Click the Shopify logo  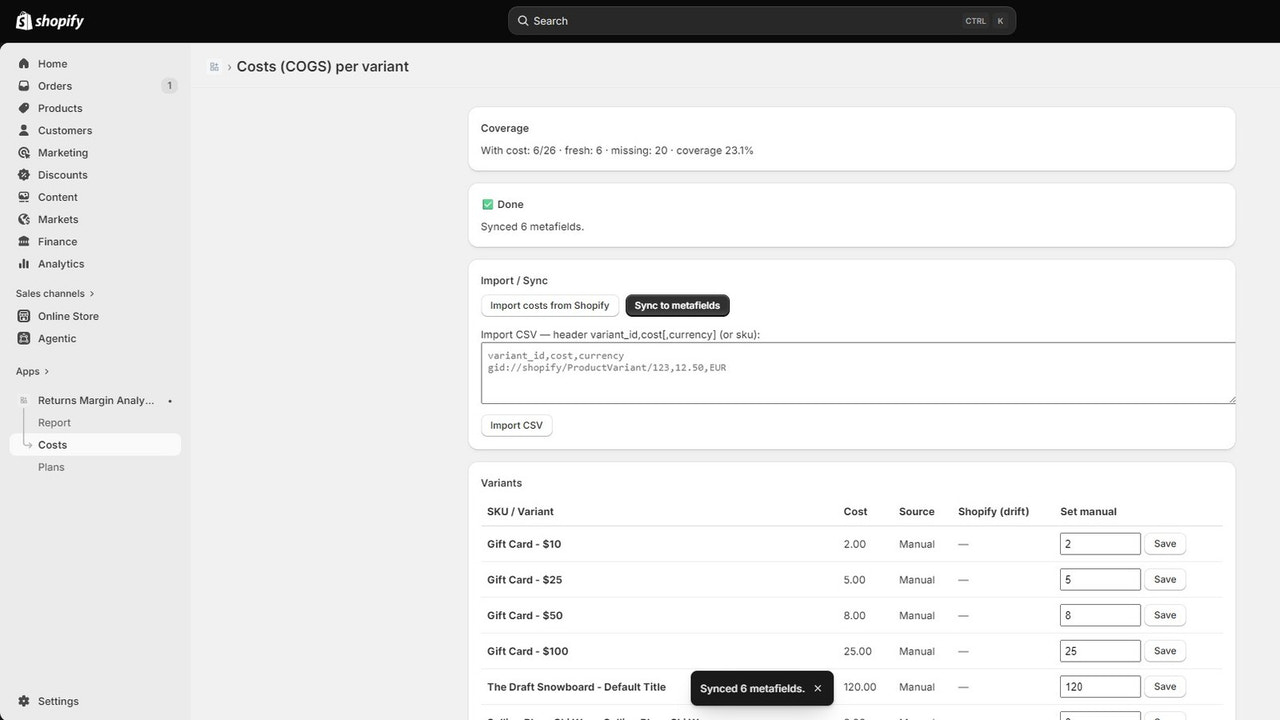tap(50, 21)
